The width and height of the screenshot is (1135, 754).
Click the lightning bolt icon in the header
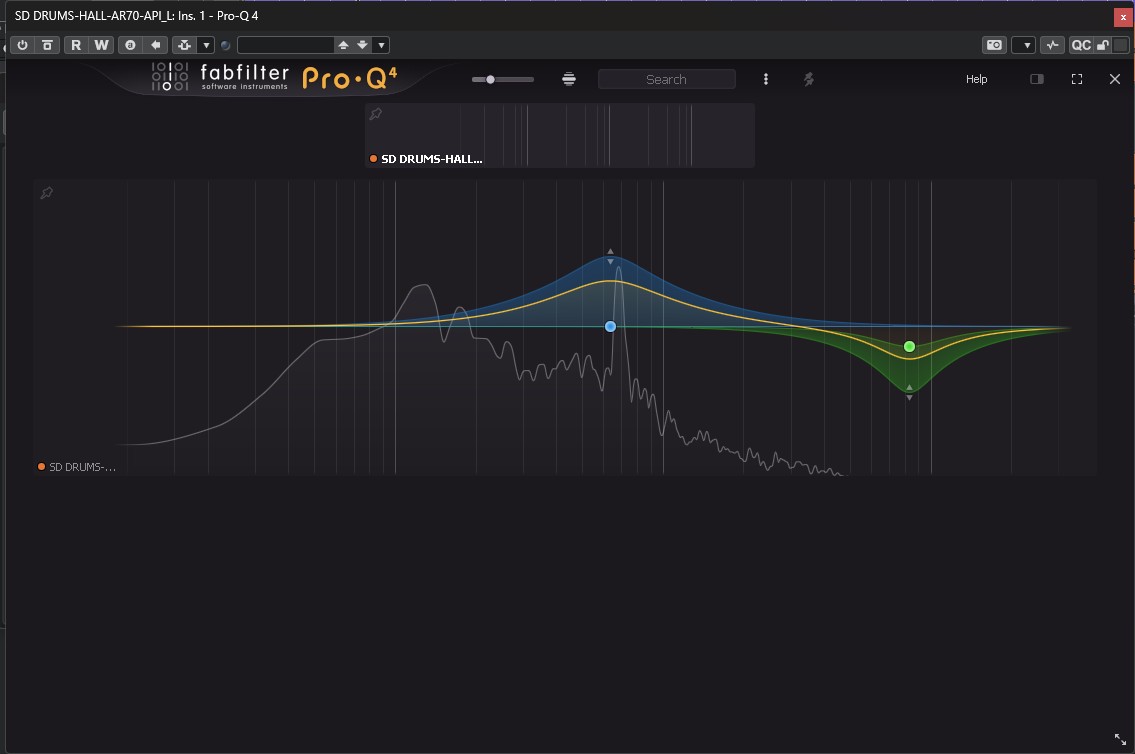(x=808, y=79)
